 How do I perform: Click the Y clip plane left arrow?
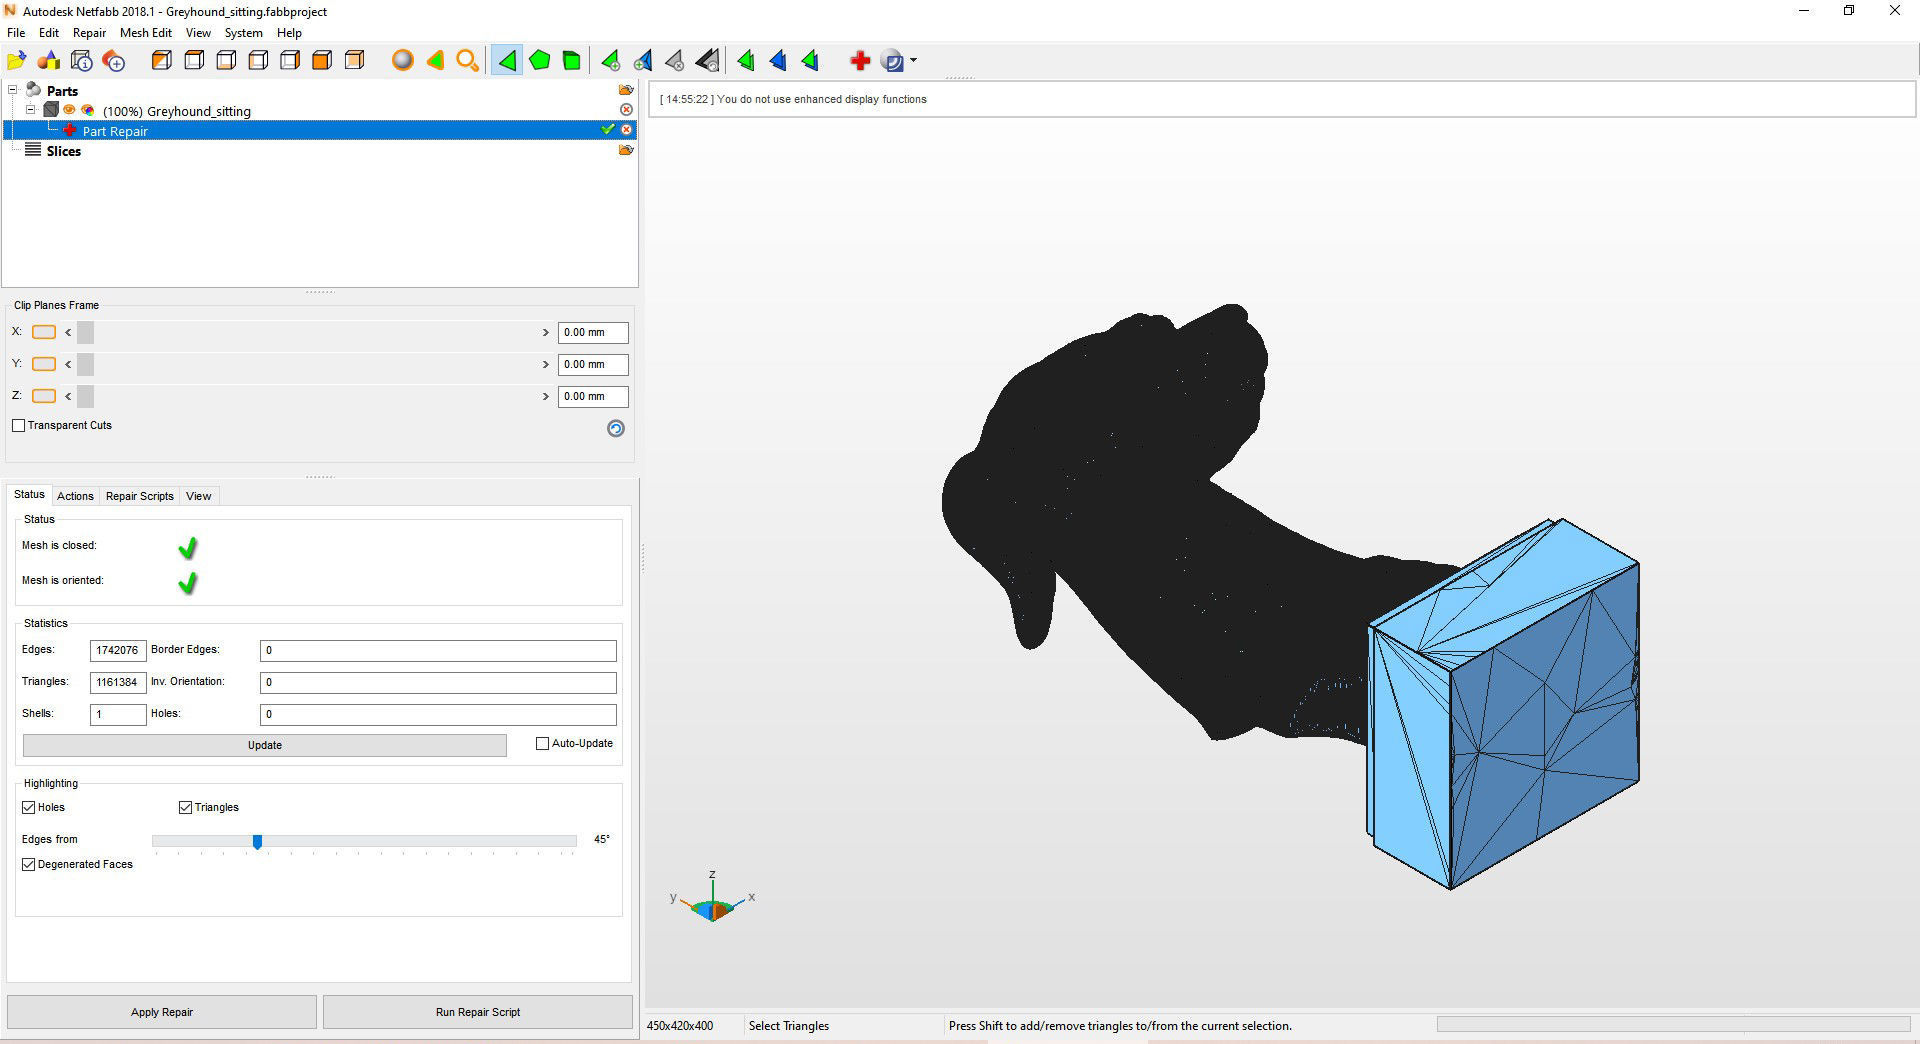coord(68,364)
